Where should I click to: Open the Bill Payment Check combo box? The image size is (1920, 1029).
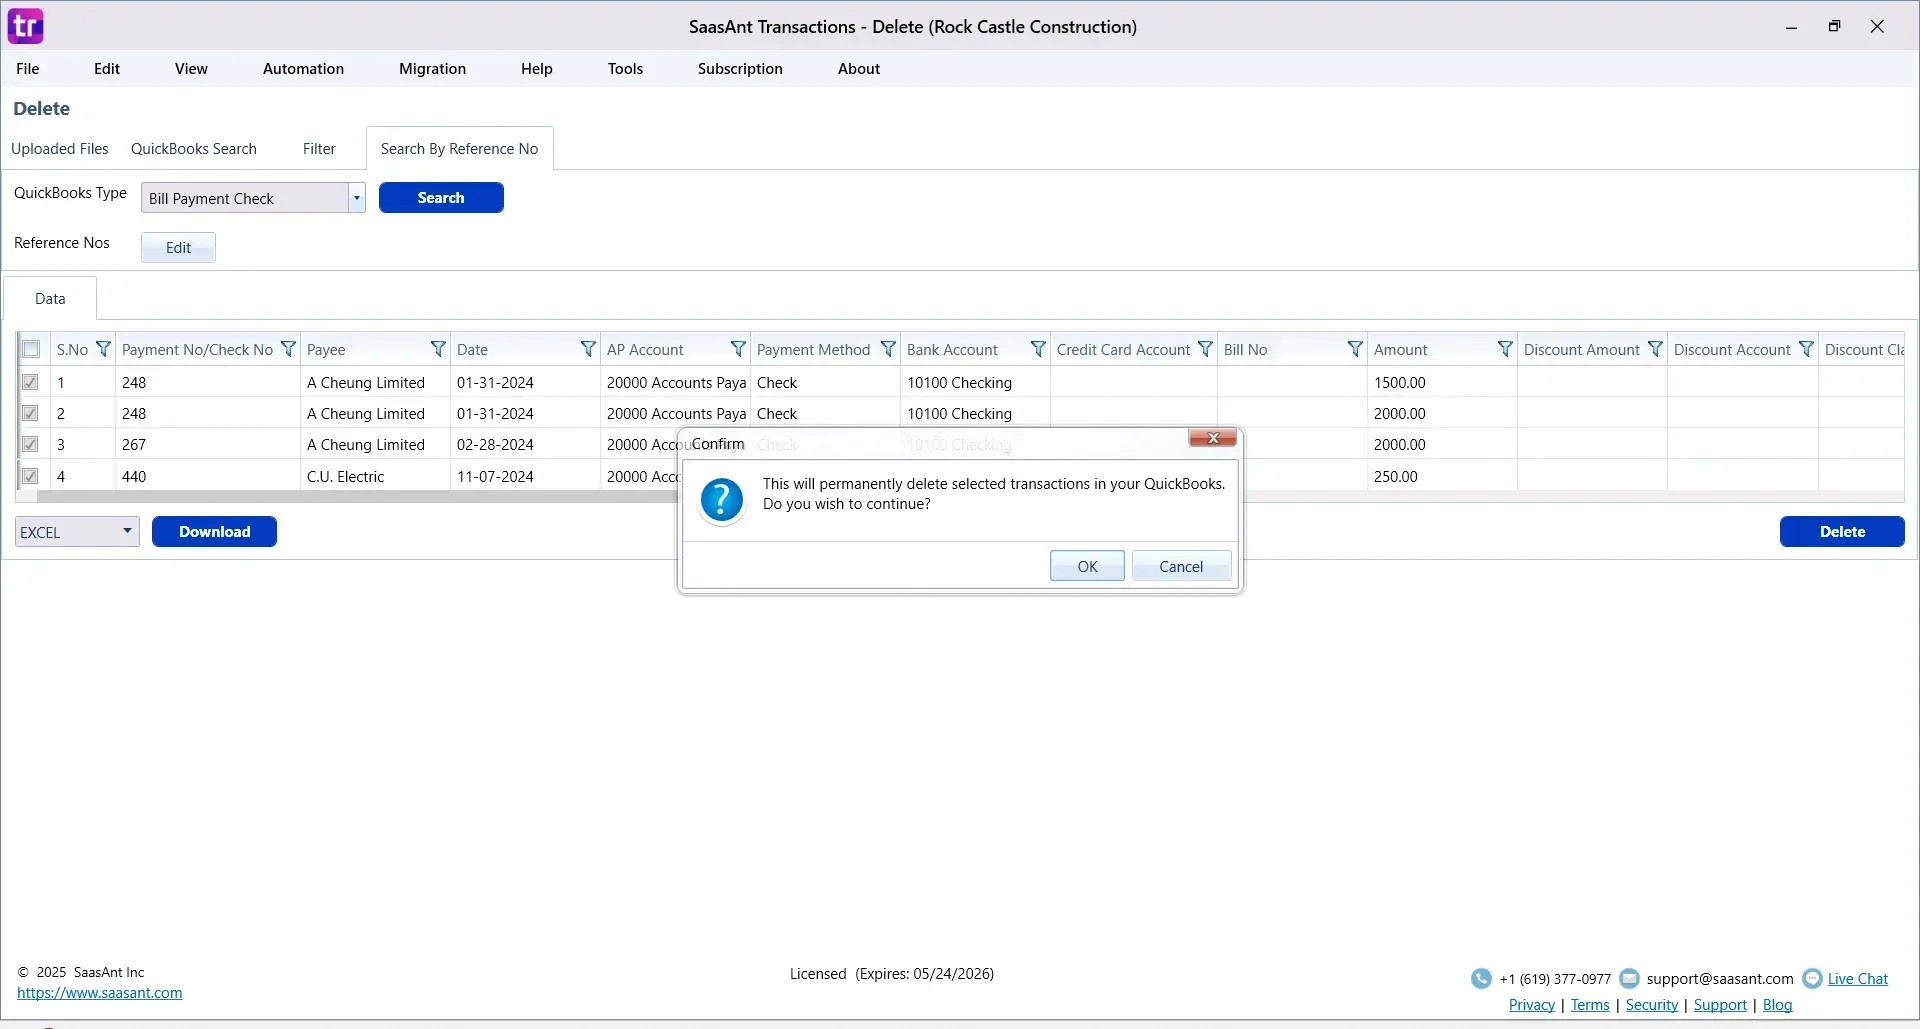253,198
